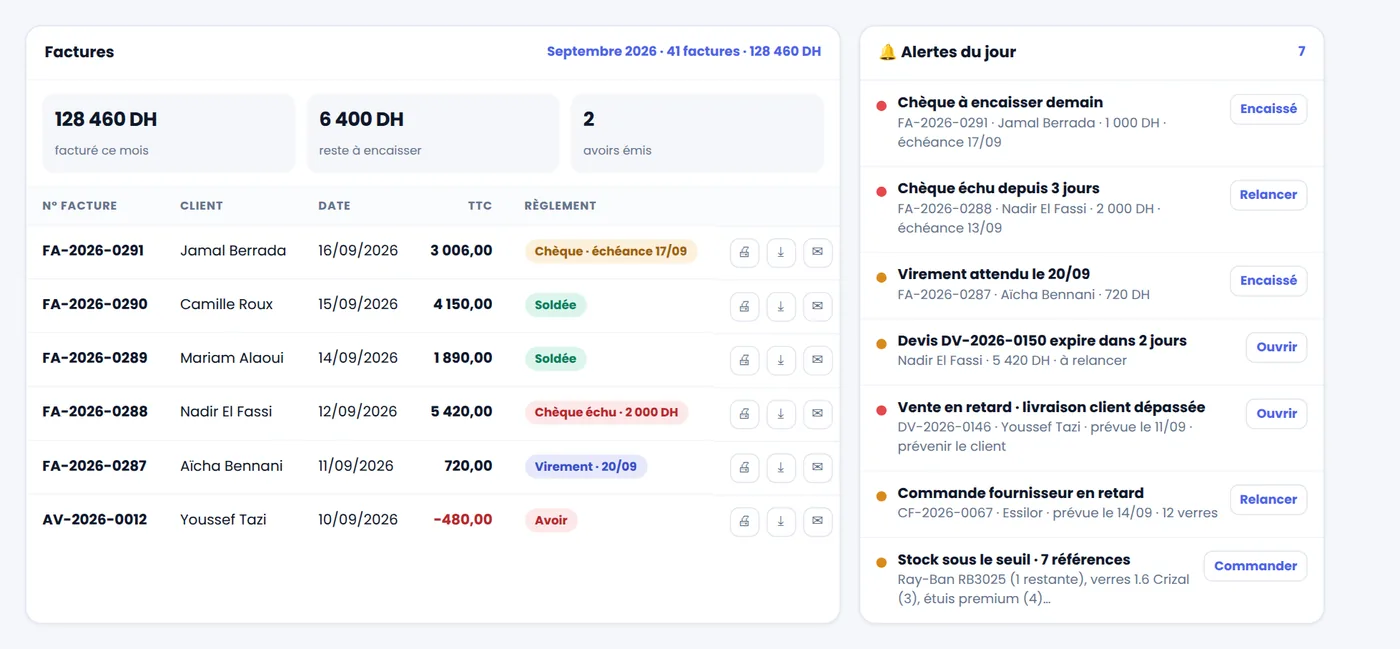Image resolution: width=1400 pixels, height=649 pixels.
Task: Click amount 5 420,00 in the table
Action: [461, 412]
